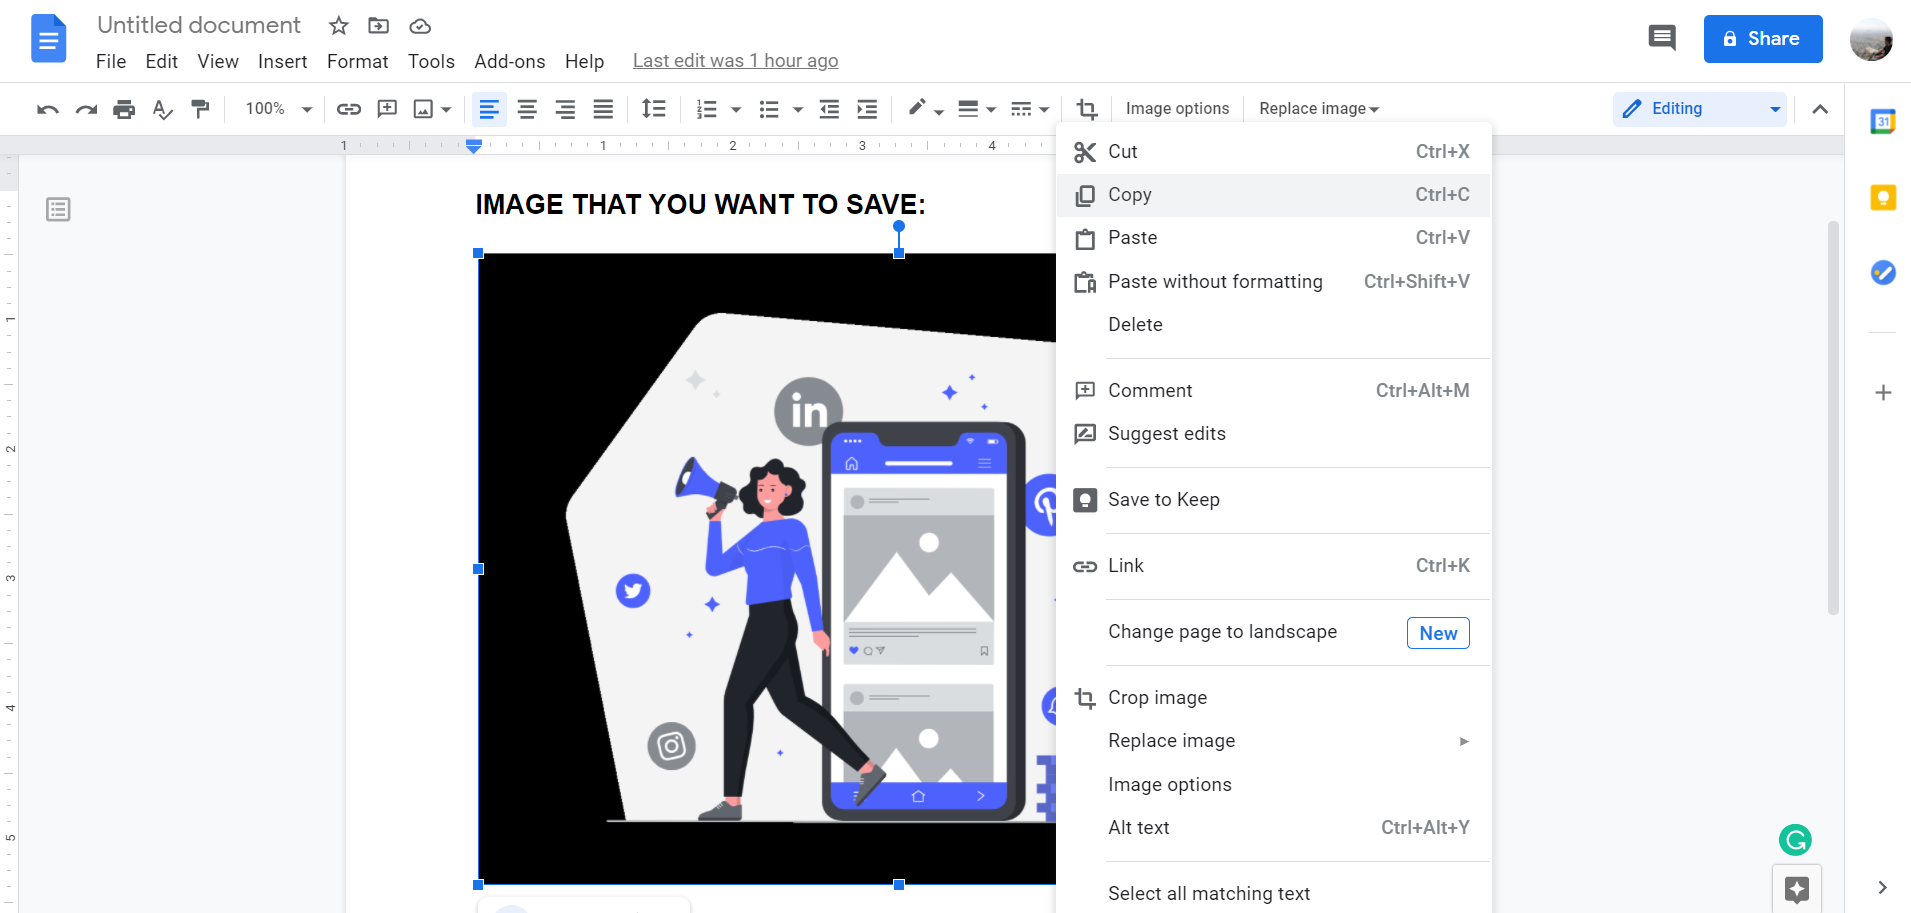Open the Edit menu
Screen dimensions: 1911x913
[x=162, y=62]
